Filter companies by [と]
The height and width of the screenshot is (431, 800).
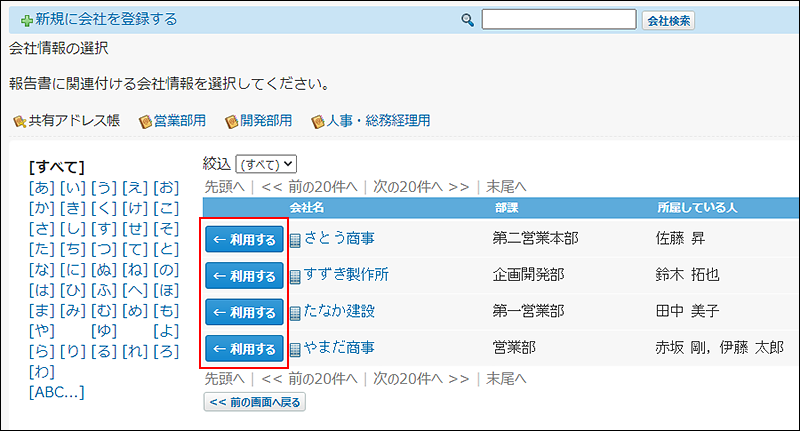[x=166, y=249]
